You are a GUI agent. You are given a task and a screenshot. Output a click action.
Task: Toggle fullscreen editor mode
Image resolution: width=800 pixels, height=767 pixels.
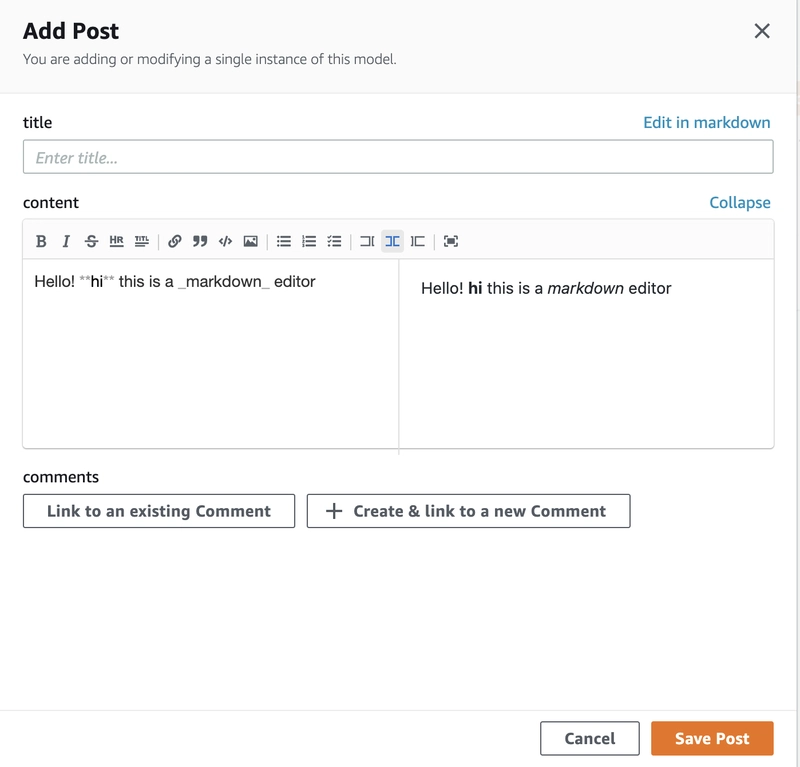tap(451, 241)
